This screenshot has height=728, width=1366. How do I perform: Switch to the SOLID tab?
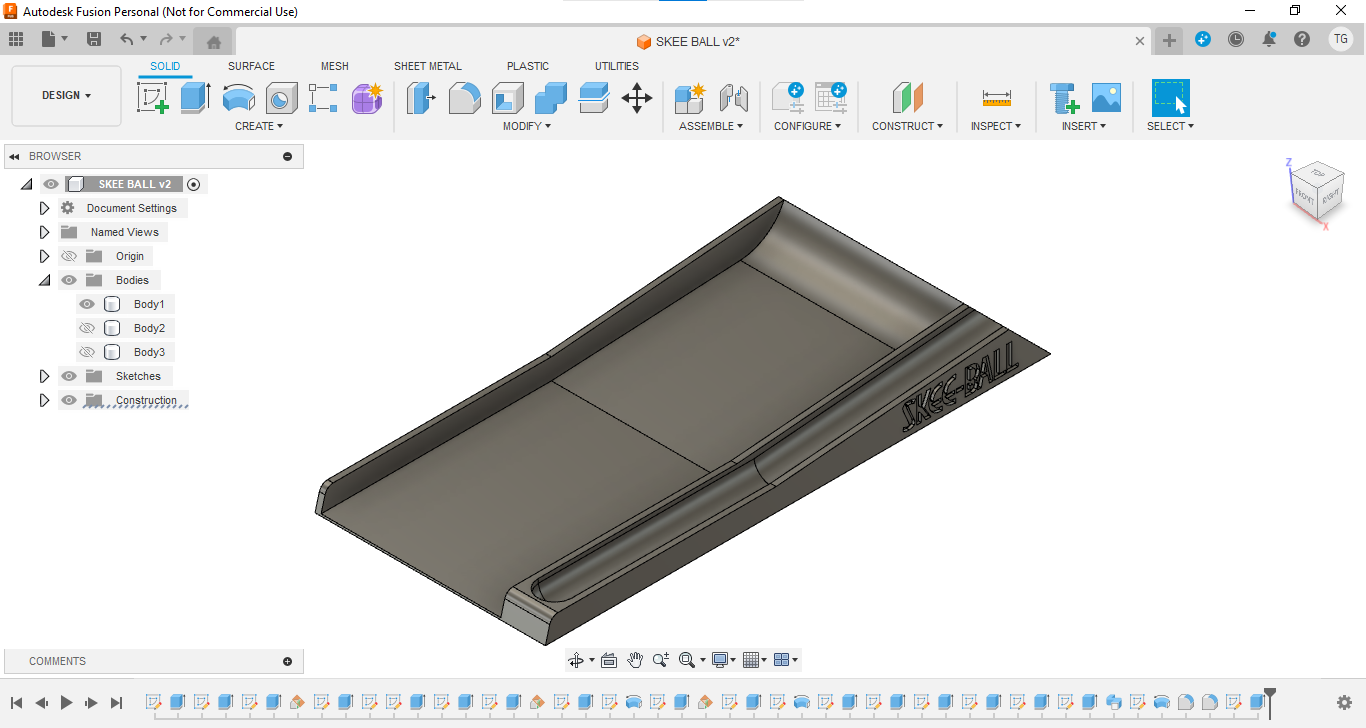(165, 66)
